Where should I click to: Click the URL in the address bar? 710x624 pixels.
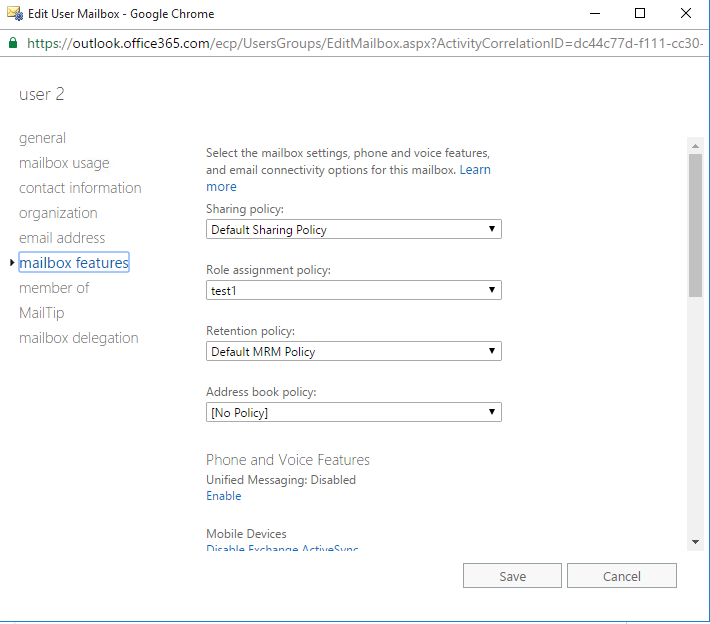pos(365,43)
